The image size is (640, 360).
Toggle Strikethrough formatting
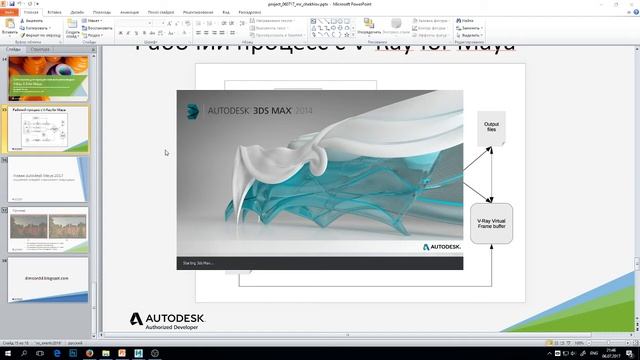(152, 33)
